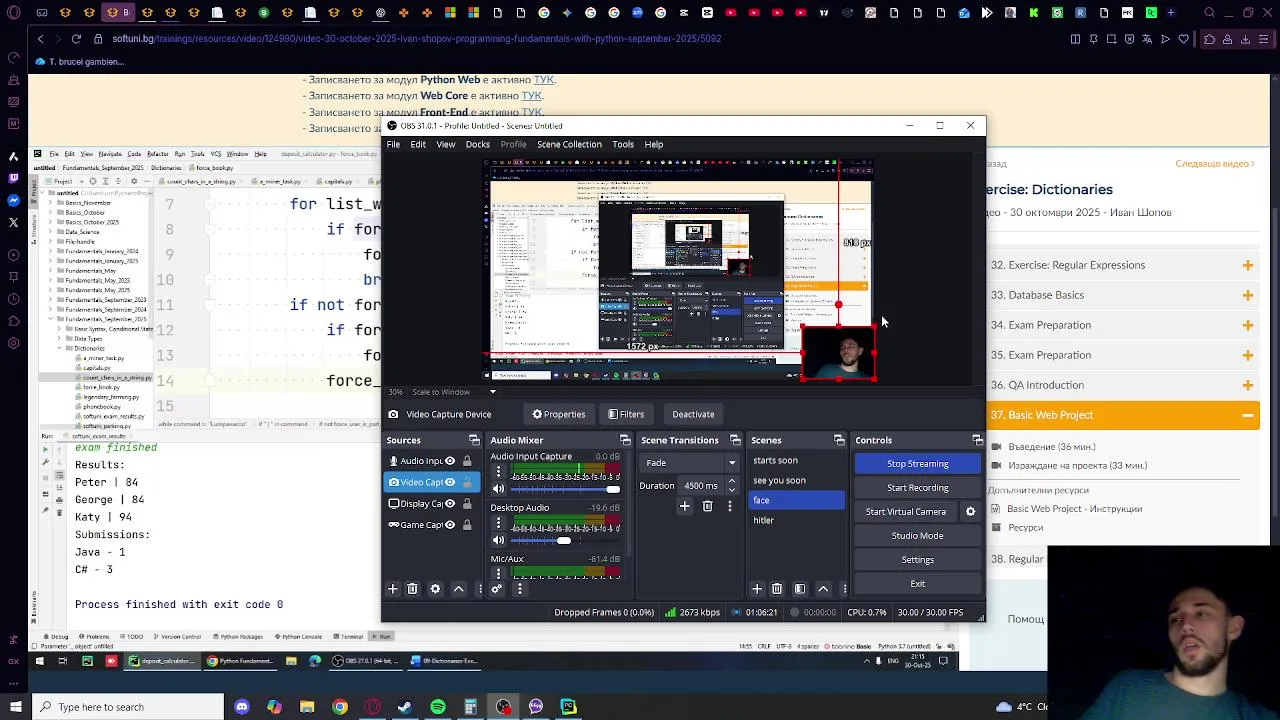Move scene up in Scenes dock
The image size is (1280, 720).
point(823,589)
